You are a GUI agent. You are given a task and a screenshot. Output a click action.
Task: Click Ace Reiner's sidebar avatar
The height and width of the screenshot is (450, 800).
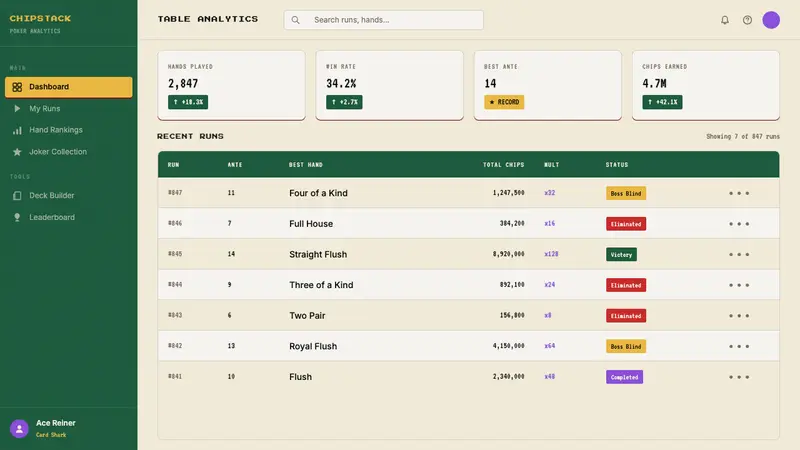click(x=19, y=429)
